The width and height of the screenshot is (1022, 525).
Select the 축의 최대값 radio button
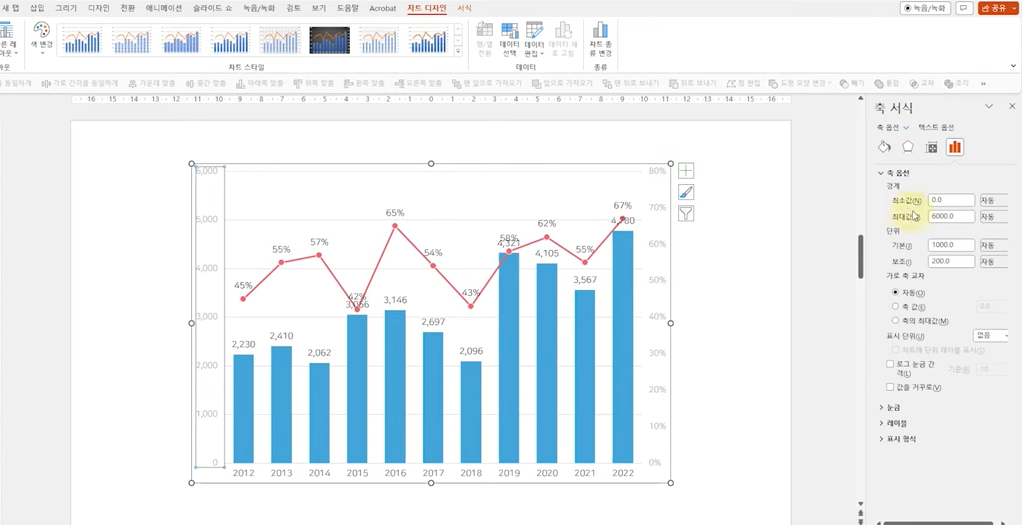896,320
